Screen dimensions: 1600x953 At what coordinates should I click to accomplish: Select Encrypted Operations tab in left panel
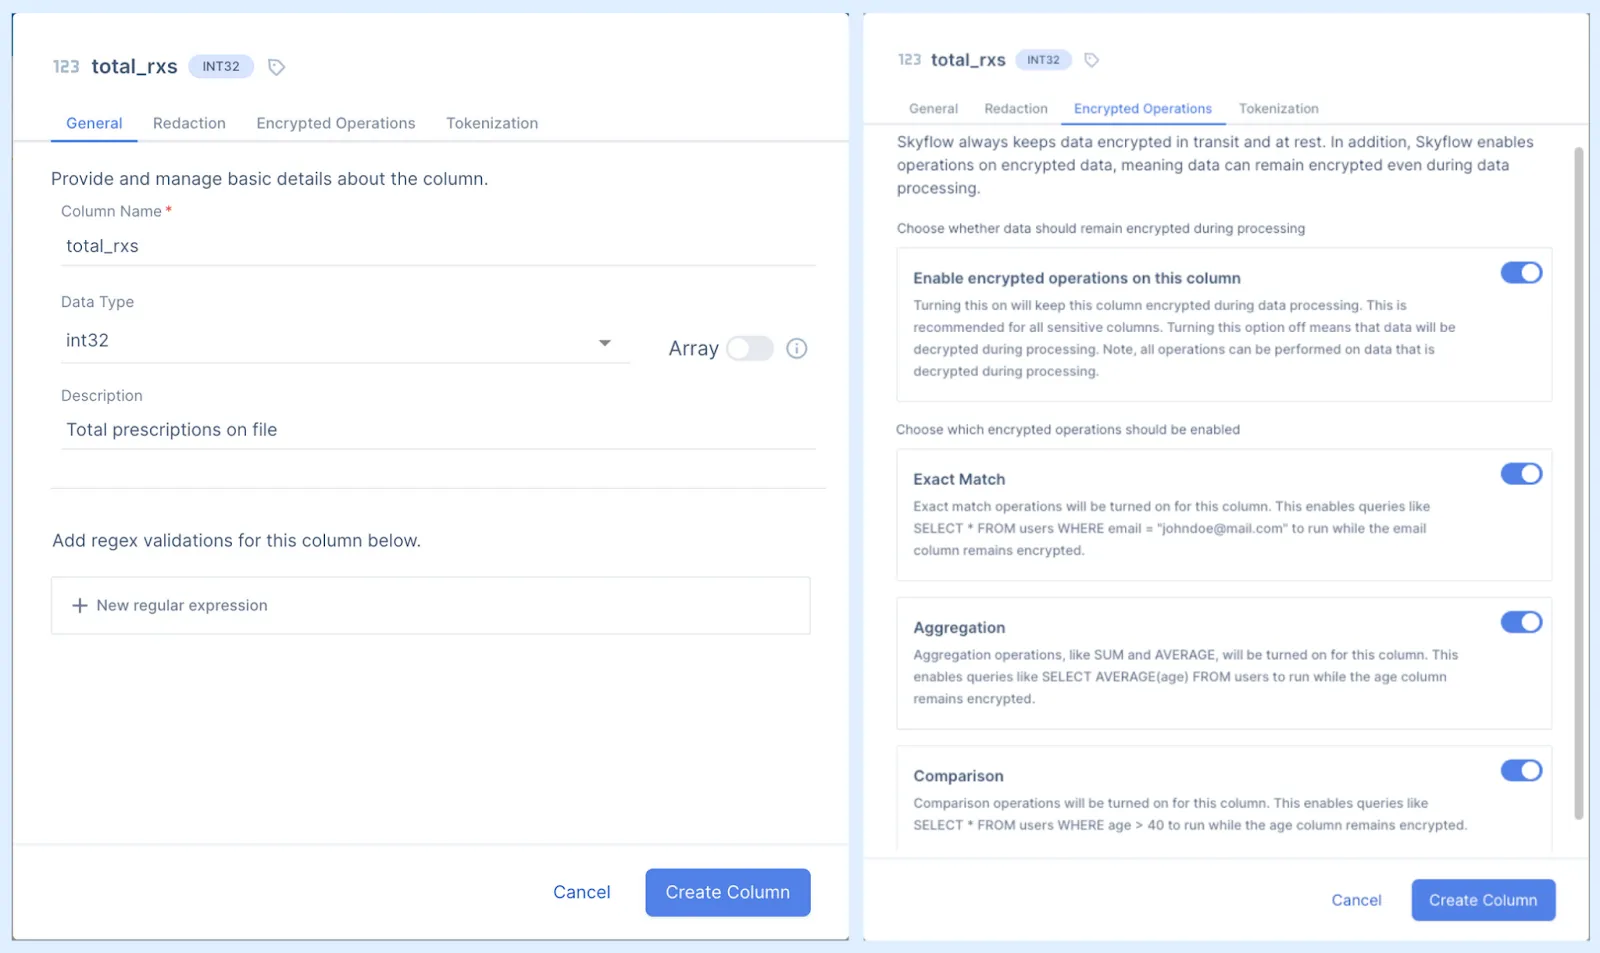[x=335, y=123]
